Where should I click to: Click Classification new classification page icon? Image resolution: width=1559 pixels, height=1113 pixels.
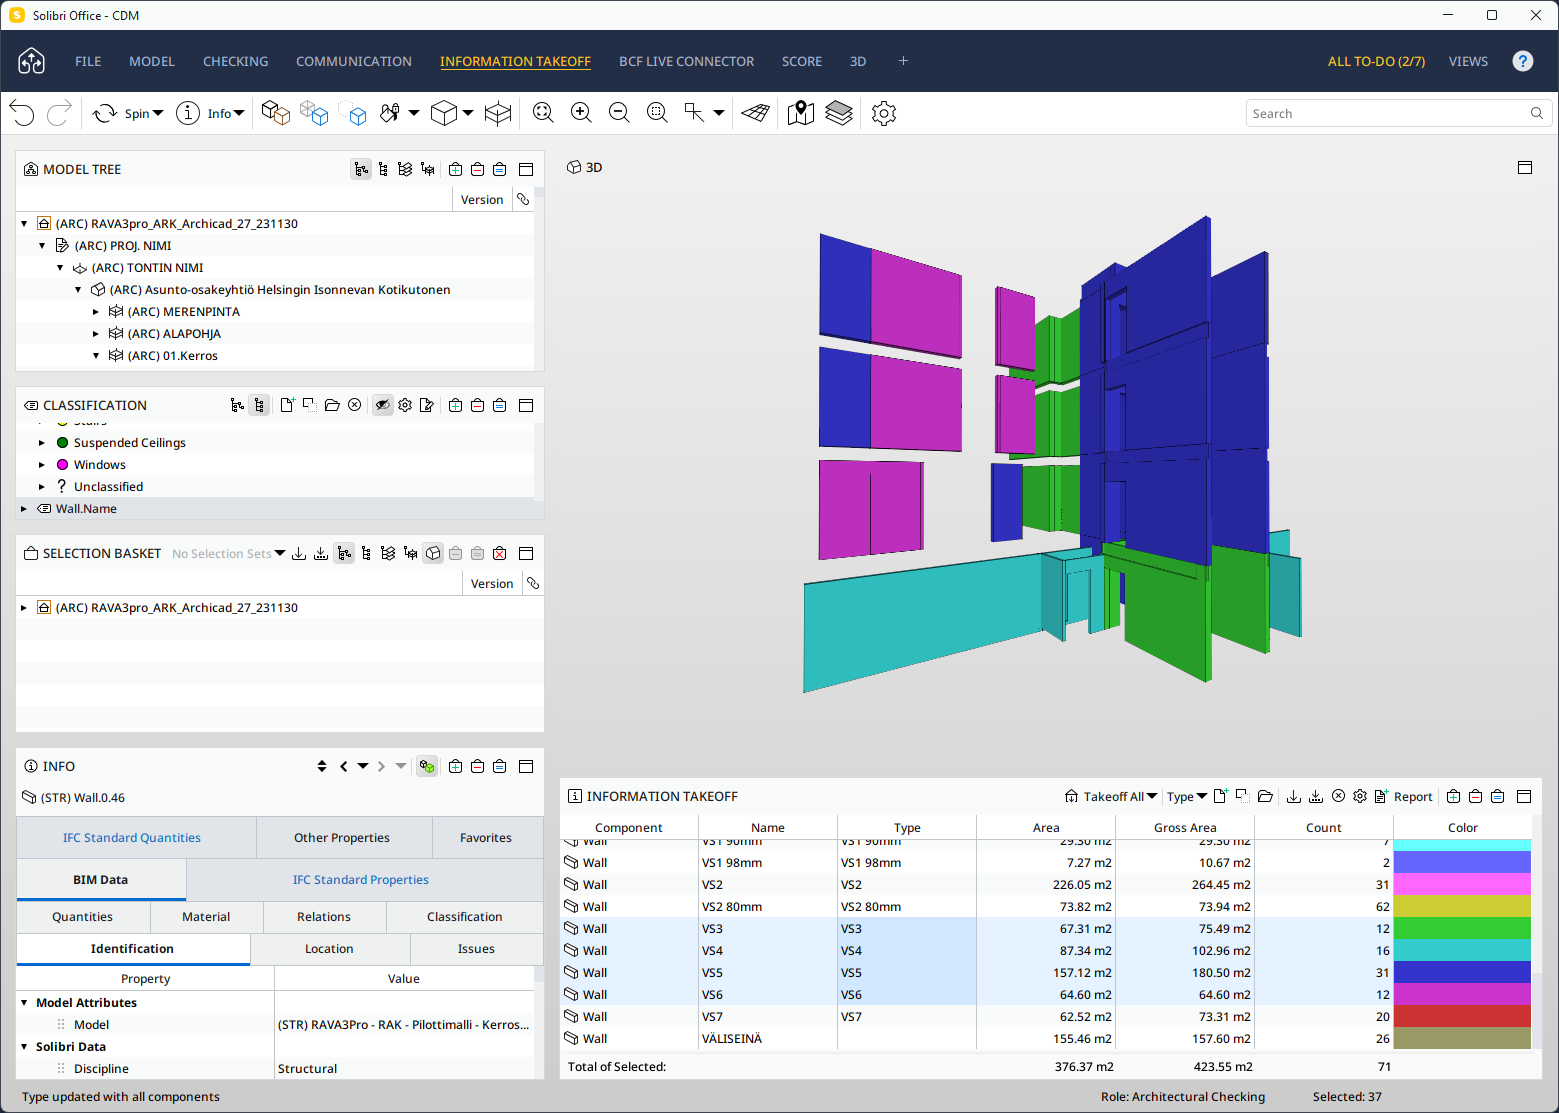[287, 405]
